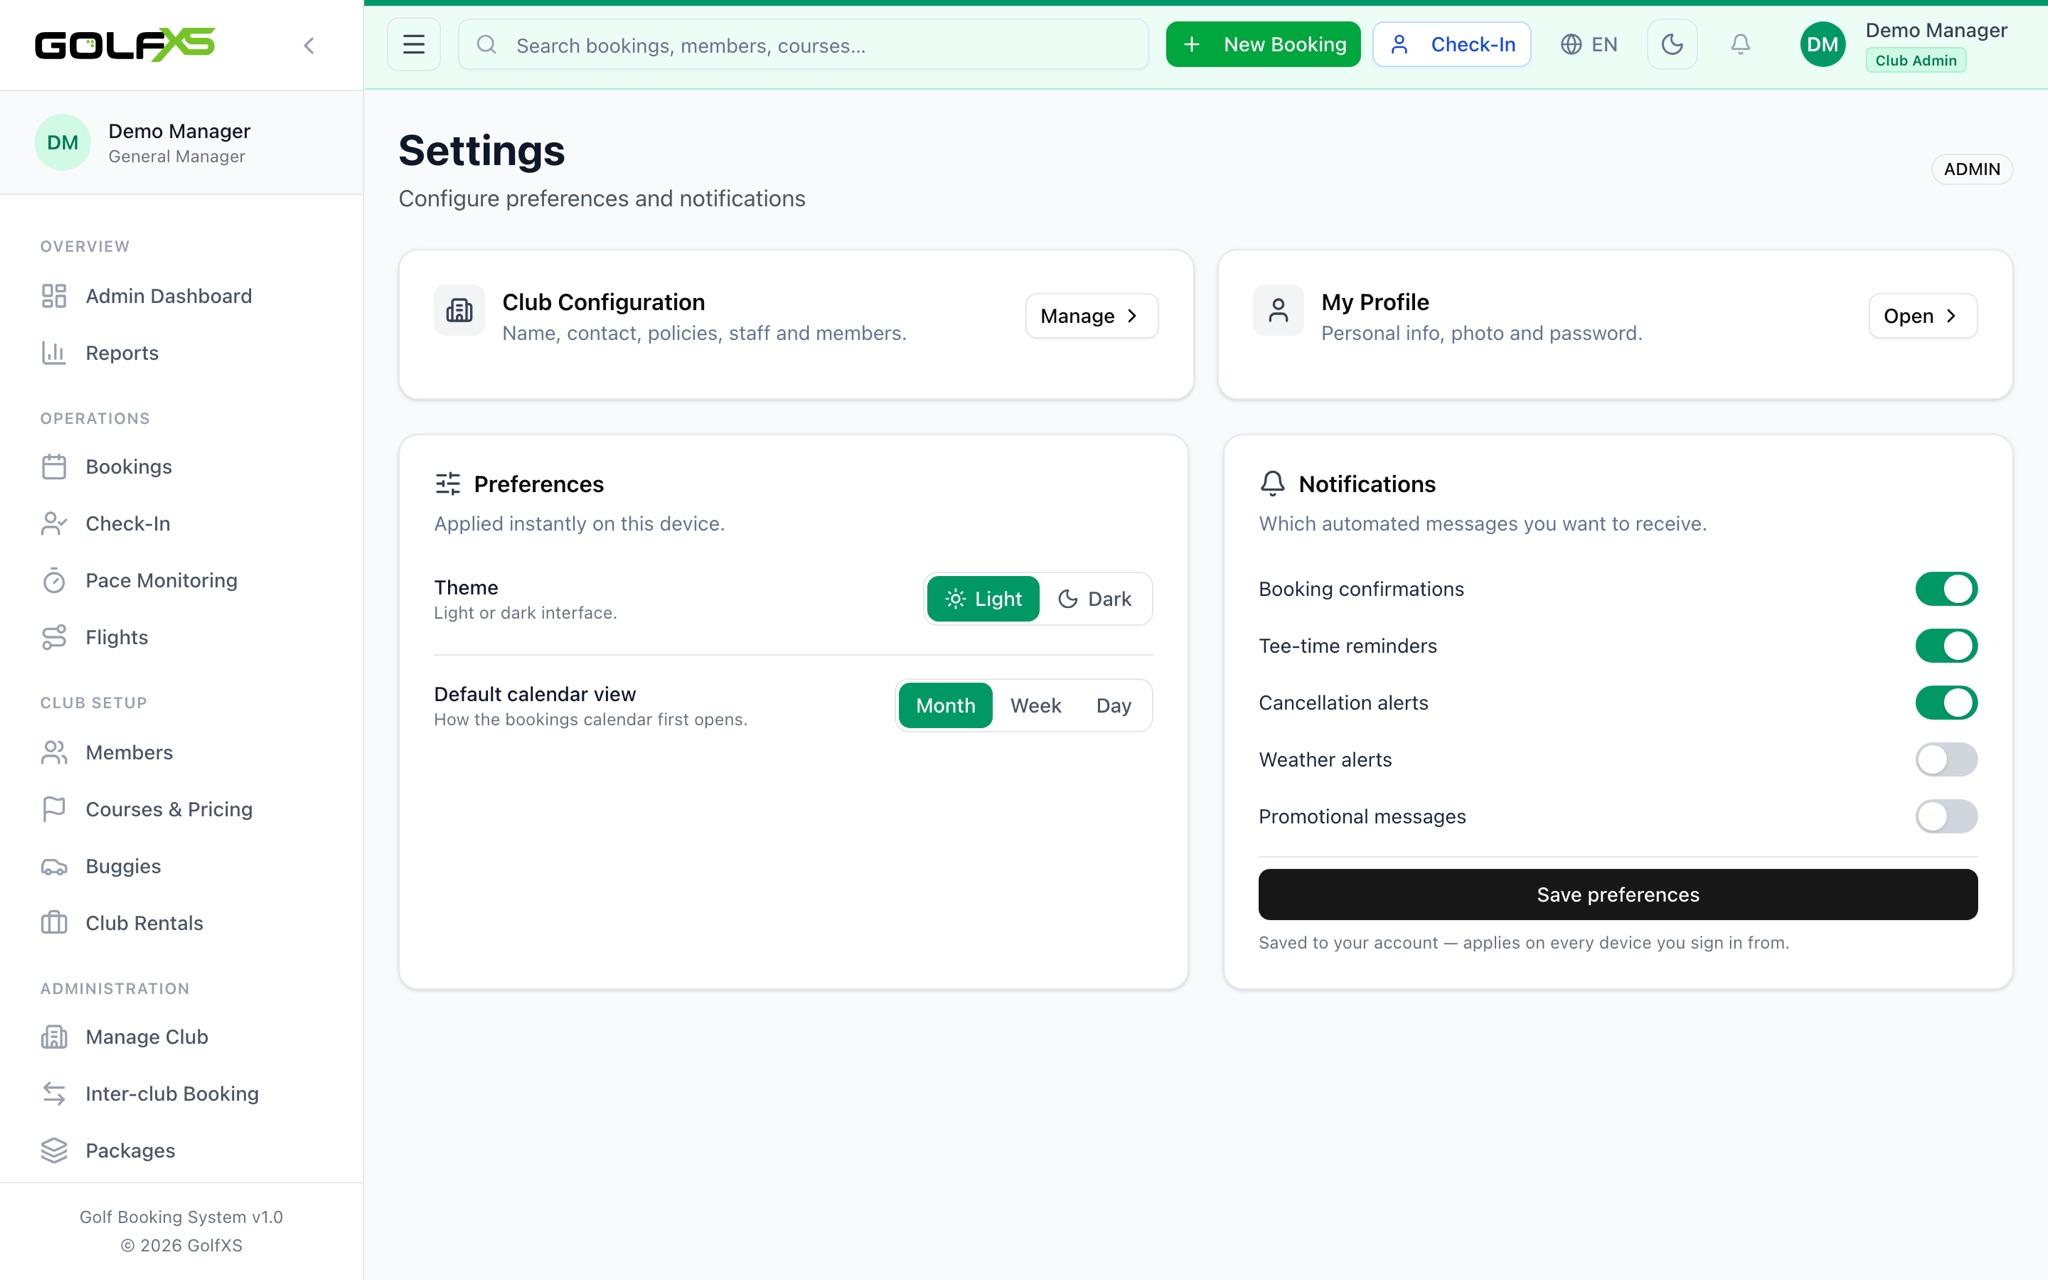Click the hamburger menu icon
2048x1280 pixels.
(x=414, y=45)
